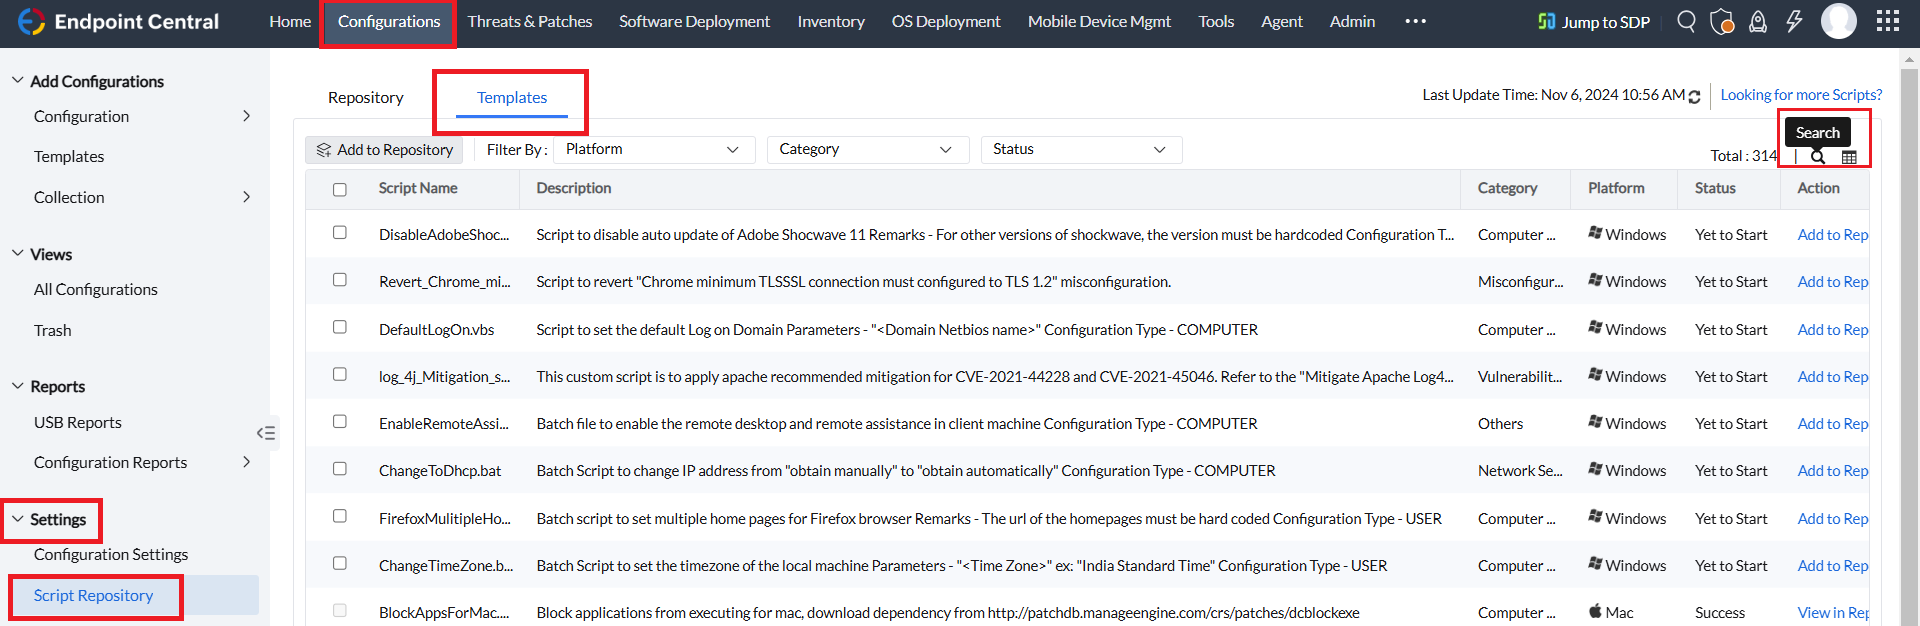Viewport: 1920px width, 626px height.
Task: Select the ChangeToDhcp.bat row checkbox
Action: [340, 469]
